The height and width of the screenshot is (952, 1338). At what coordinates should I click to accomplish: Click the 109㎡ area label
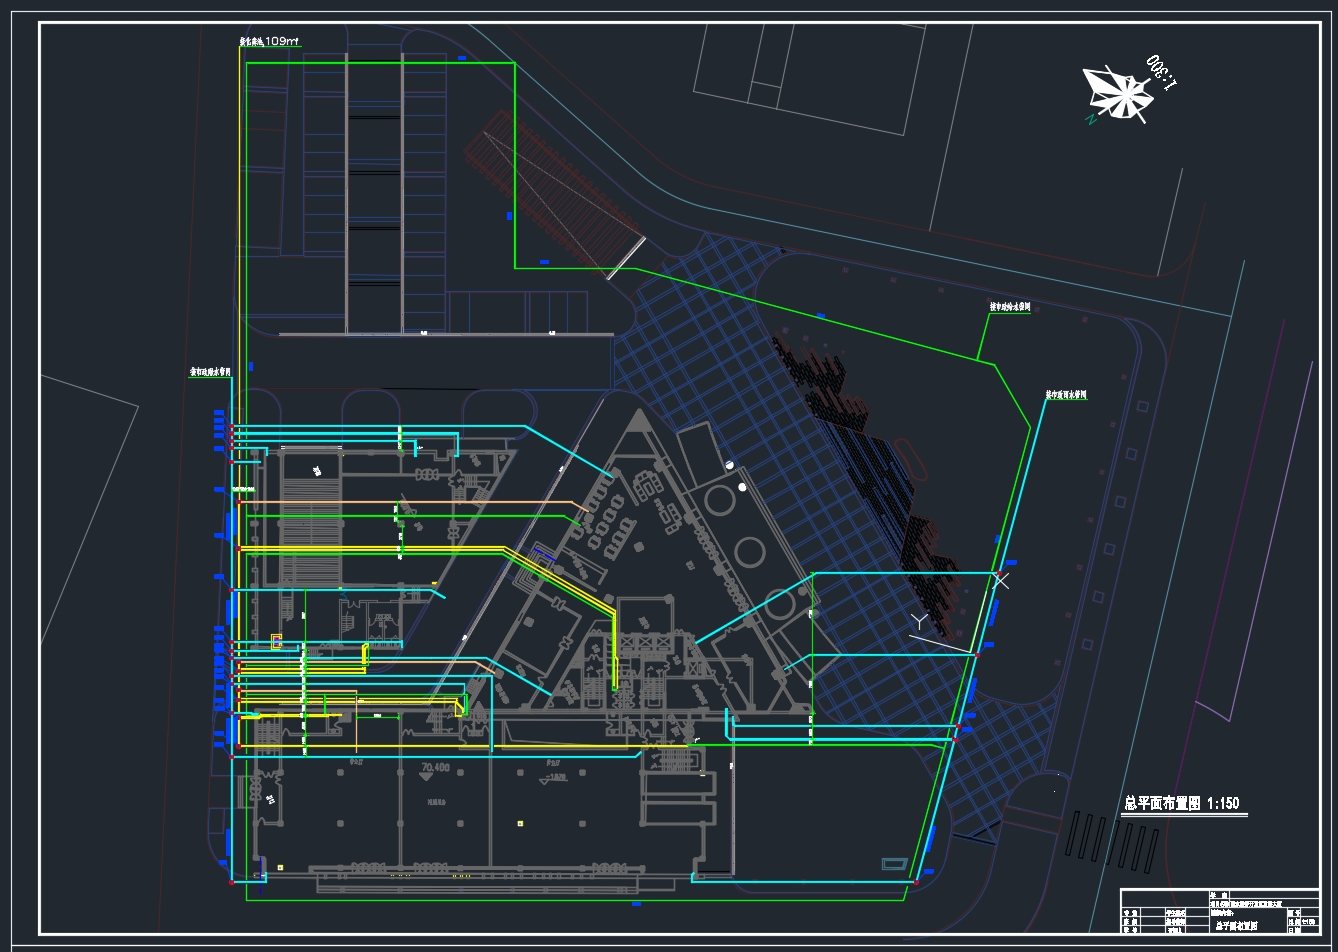pos(270,42)
